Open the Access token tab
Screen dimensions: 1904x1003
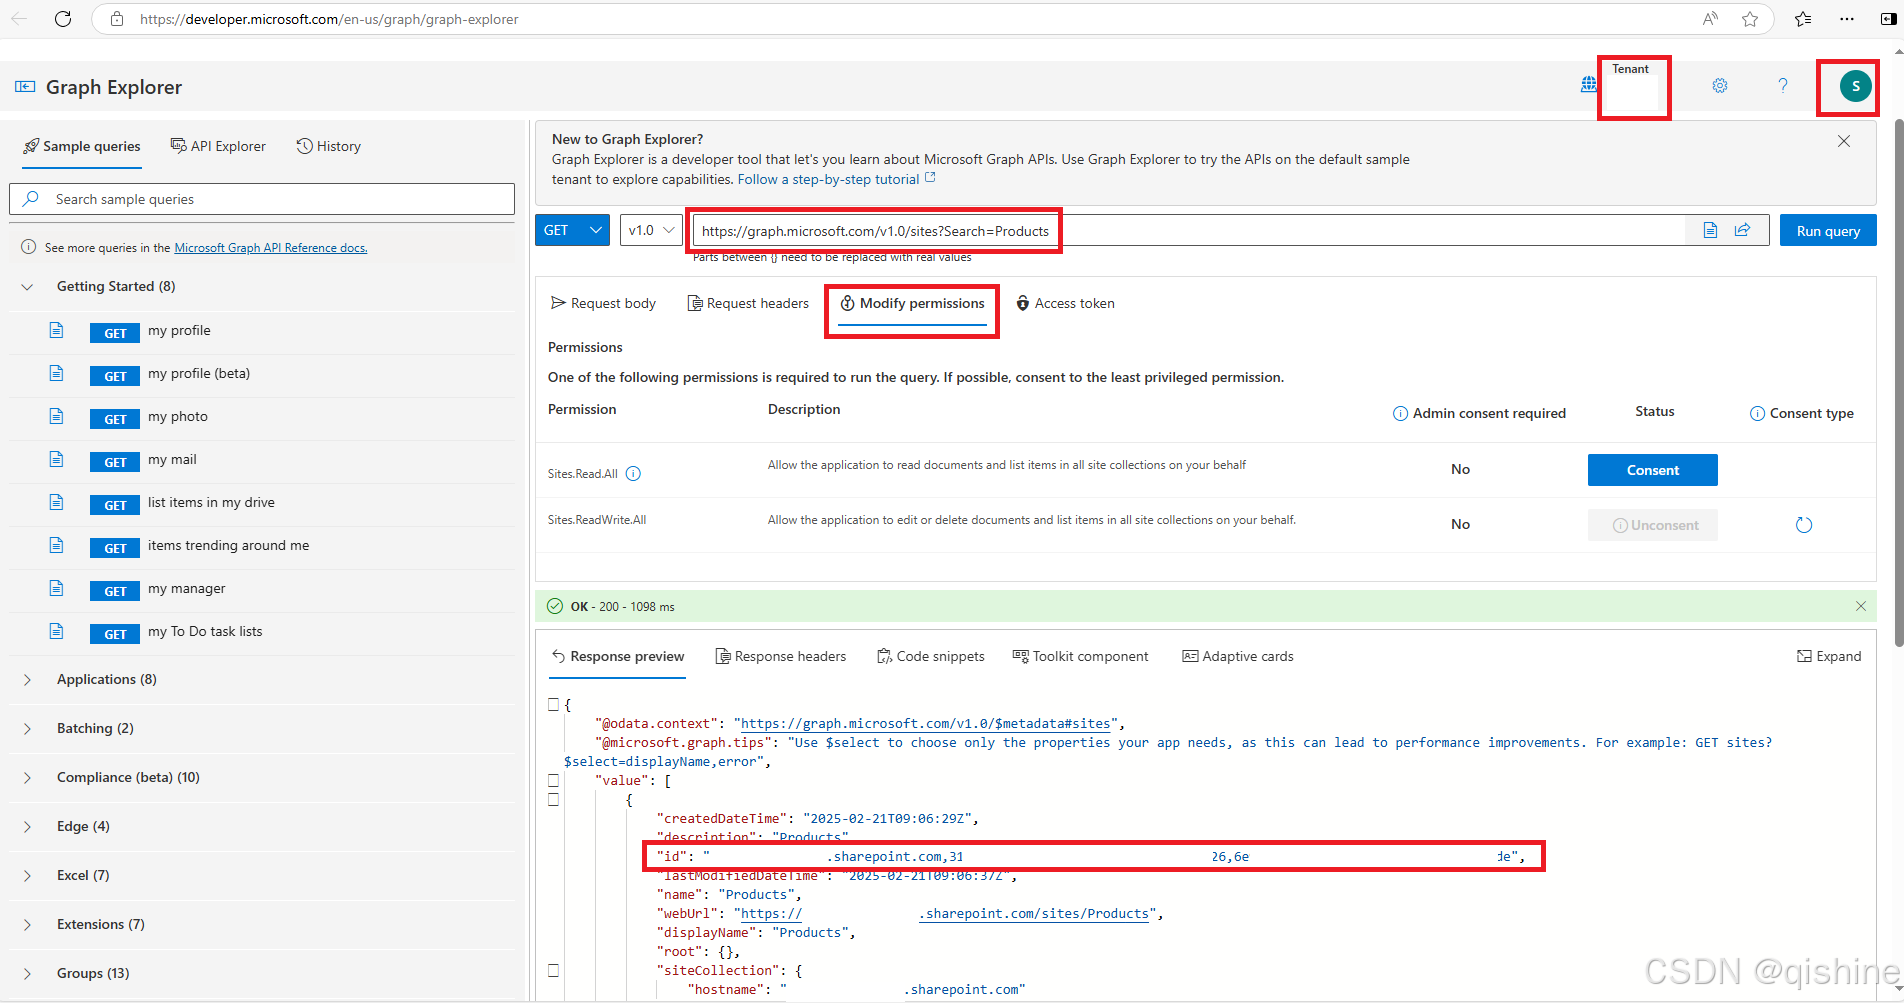[1065, 303]
